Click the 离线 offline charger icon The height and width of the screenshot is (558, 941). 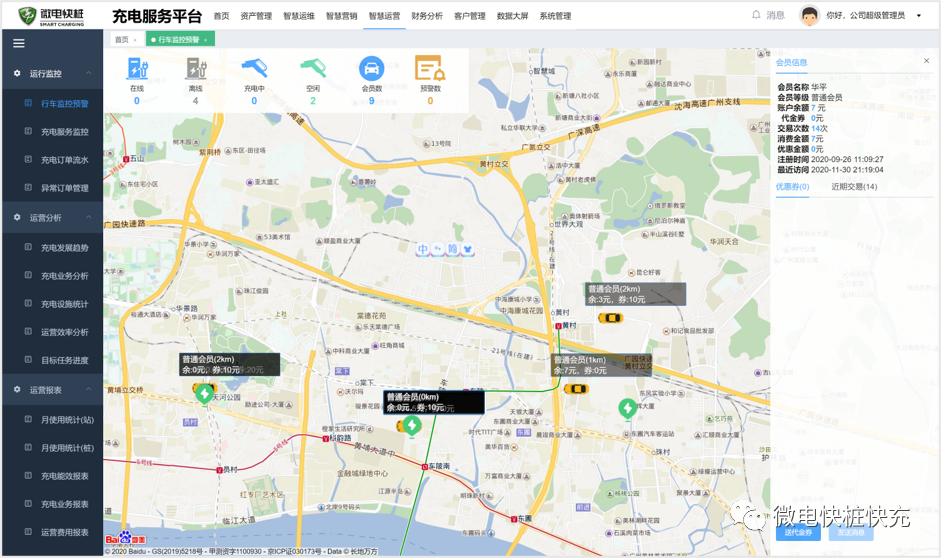[x=196, y=68]
